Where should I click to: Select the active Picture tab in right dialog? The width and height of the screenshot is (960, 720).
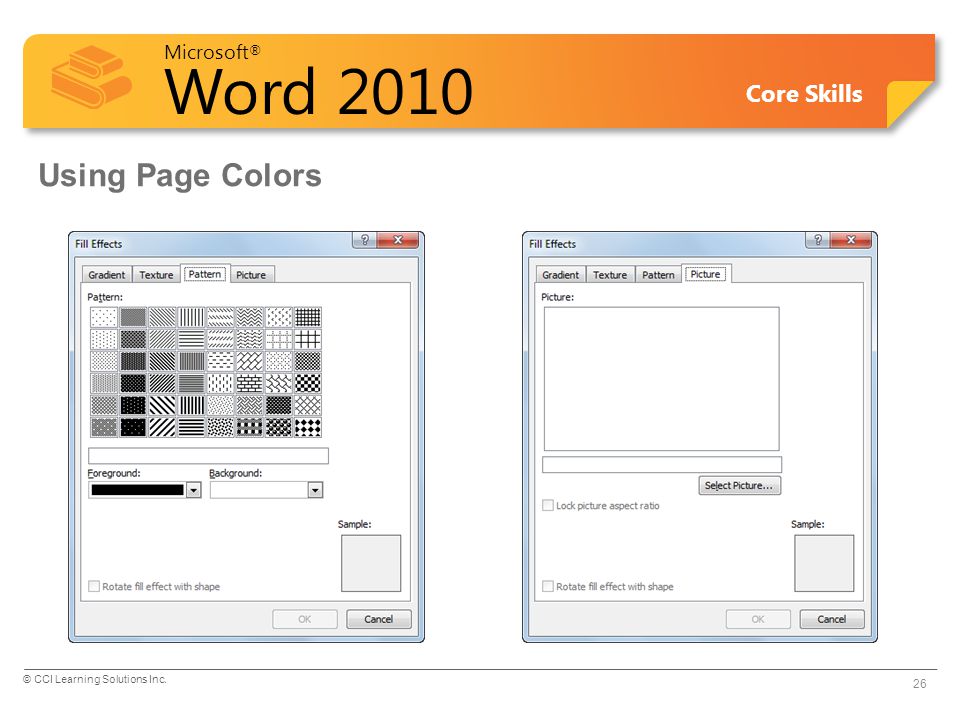pos(705,274)
